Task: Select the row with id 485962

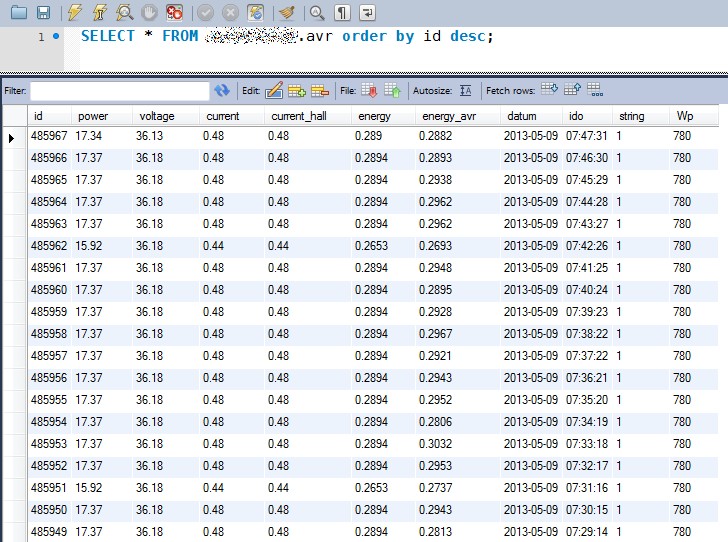Action: point(373,246)
